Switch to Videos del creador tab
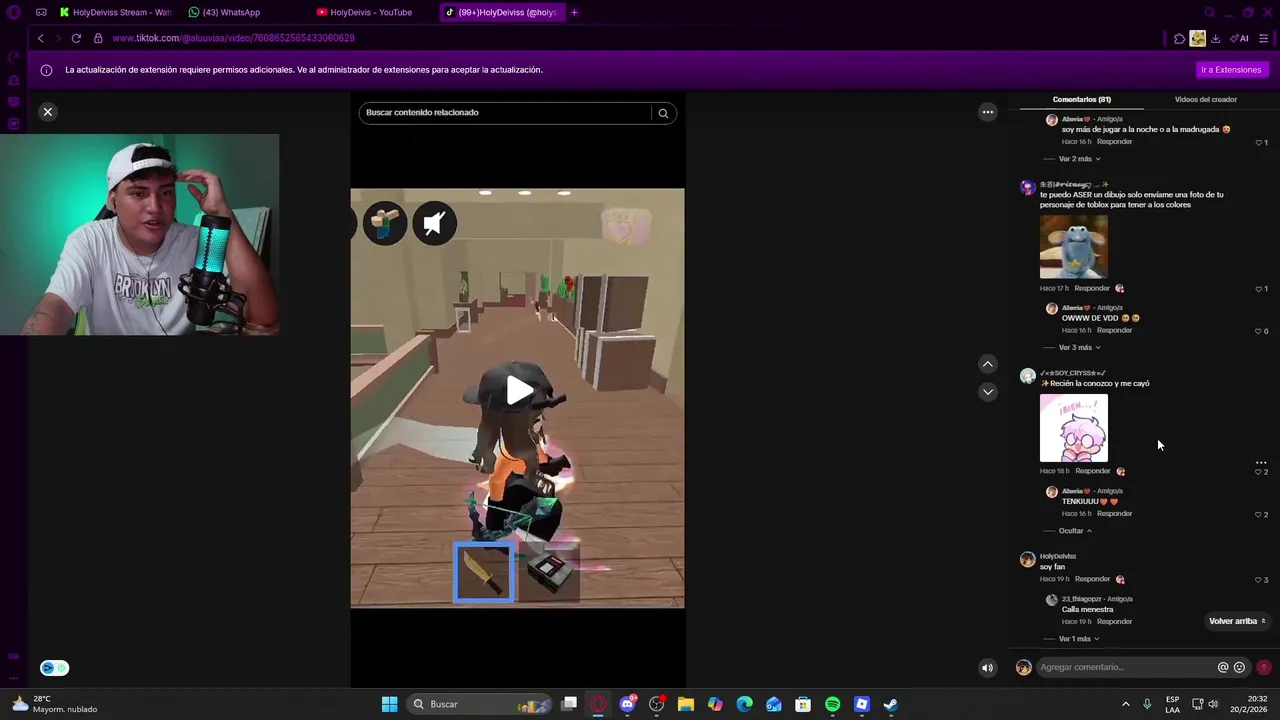This screenshot has width=1280, height=720. click(1206, 99)
